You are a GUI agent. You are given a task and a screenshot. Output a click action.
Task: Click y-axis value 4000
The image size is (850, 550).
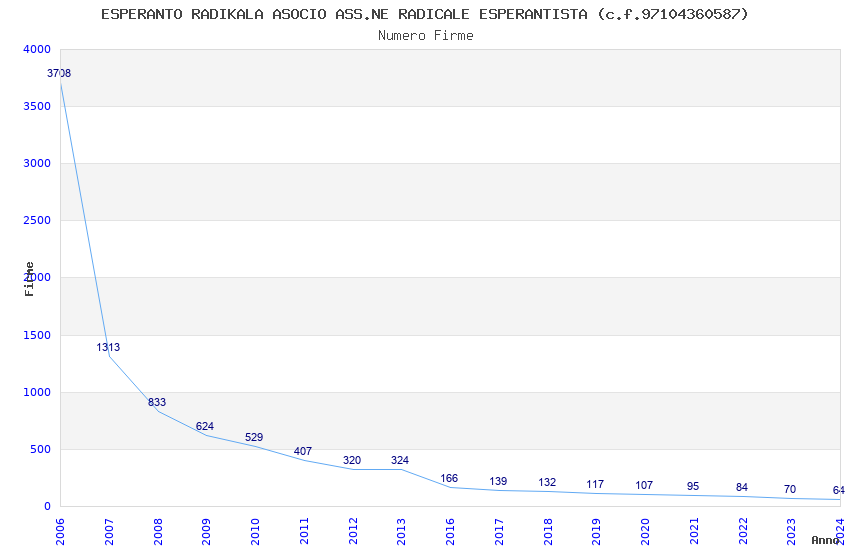(x=37, y=49)
